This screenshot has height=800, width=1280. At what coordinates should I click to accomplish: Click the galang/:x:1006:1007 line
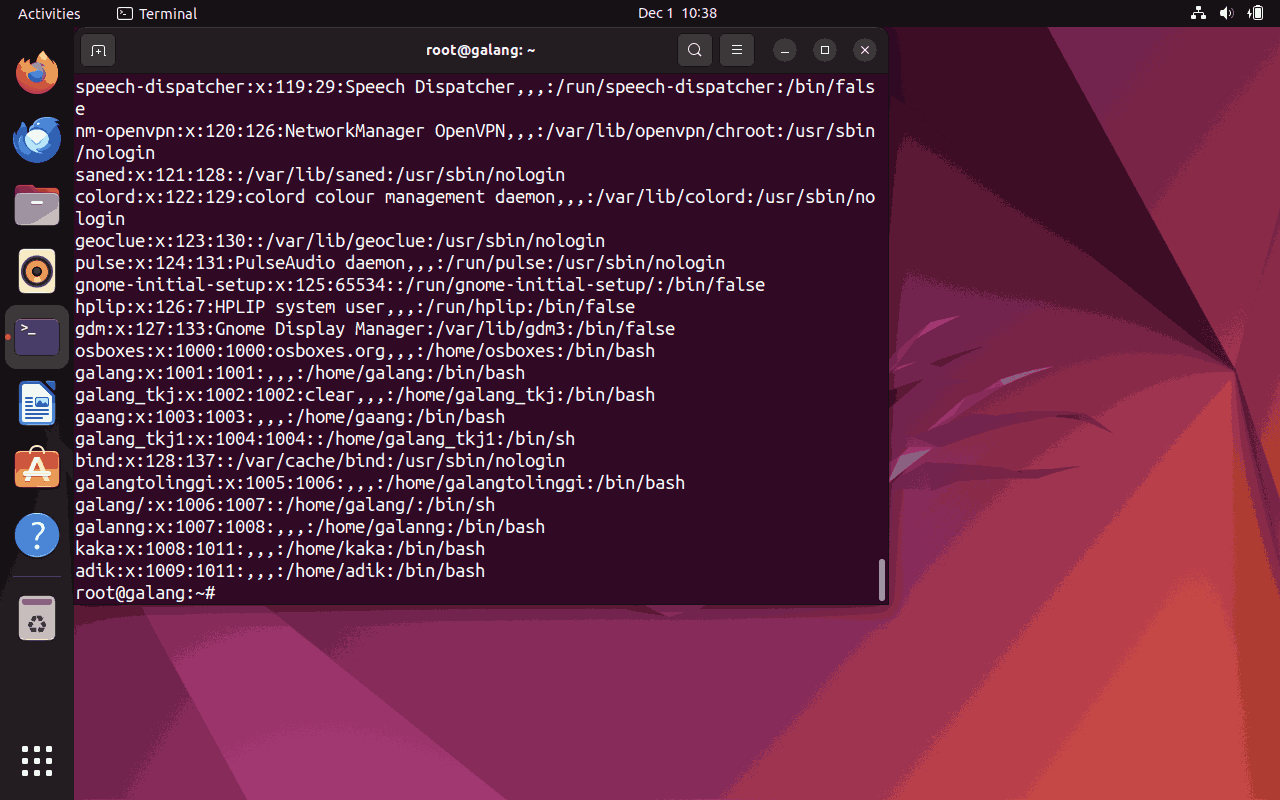tap(285, 505)
